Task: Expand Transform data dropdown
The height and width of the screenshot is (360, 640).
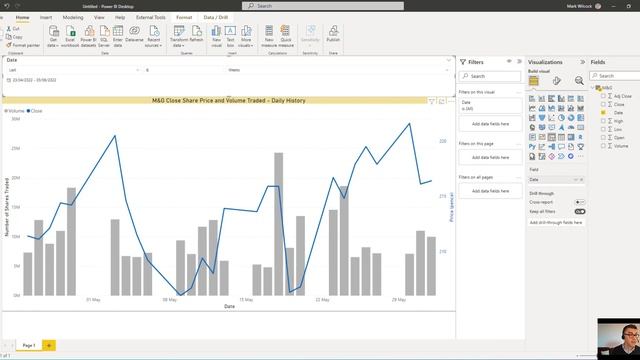Action: point(178,36)
